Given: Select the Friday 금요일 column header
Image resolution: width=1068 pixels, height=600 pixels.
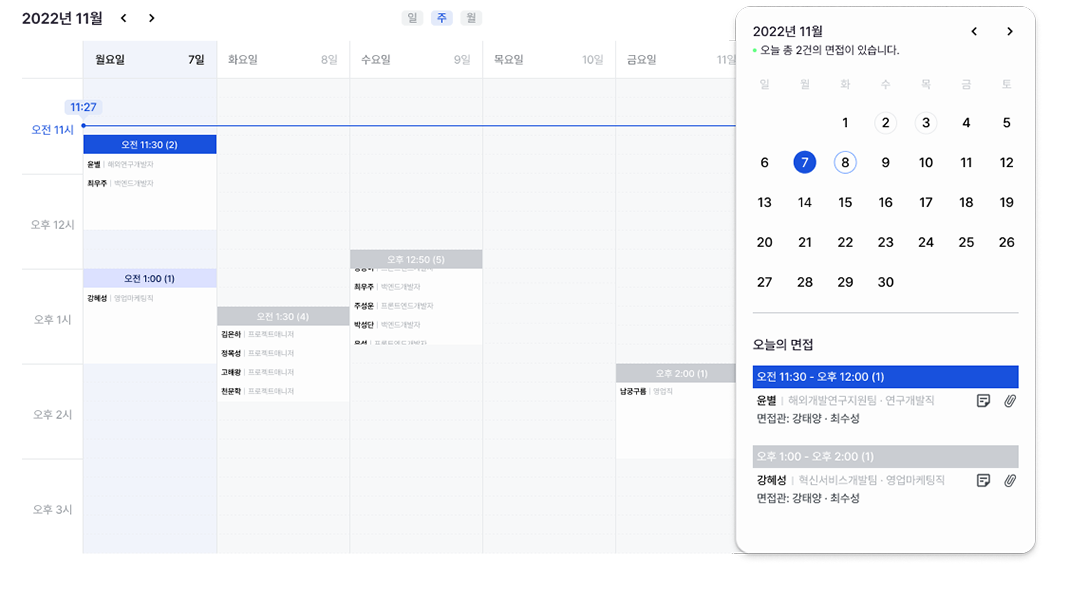Looking at the screenshot, I should 676,60.
